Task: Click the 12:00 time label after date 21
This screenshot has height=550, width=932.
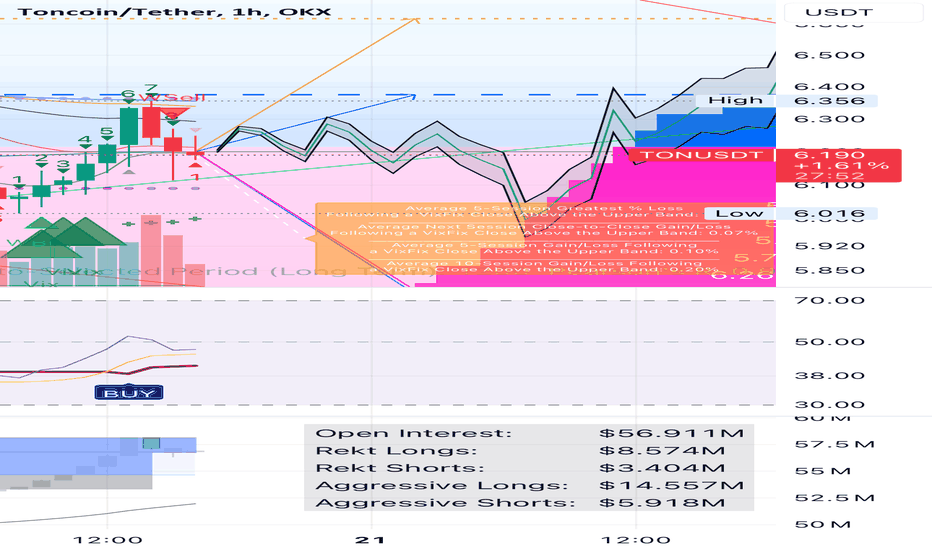Action: 636,540
